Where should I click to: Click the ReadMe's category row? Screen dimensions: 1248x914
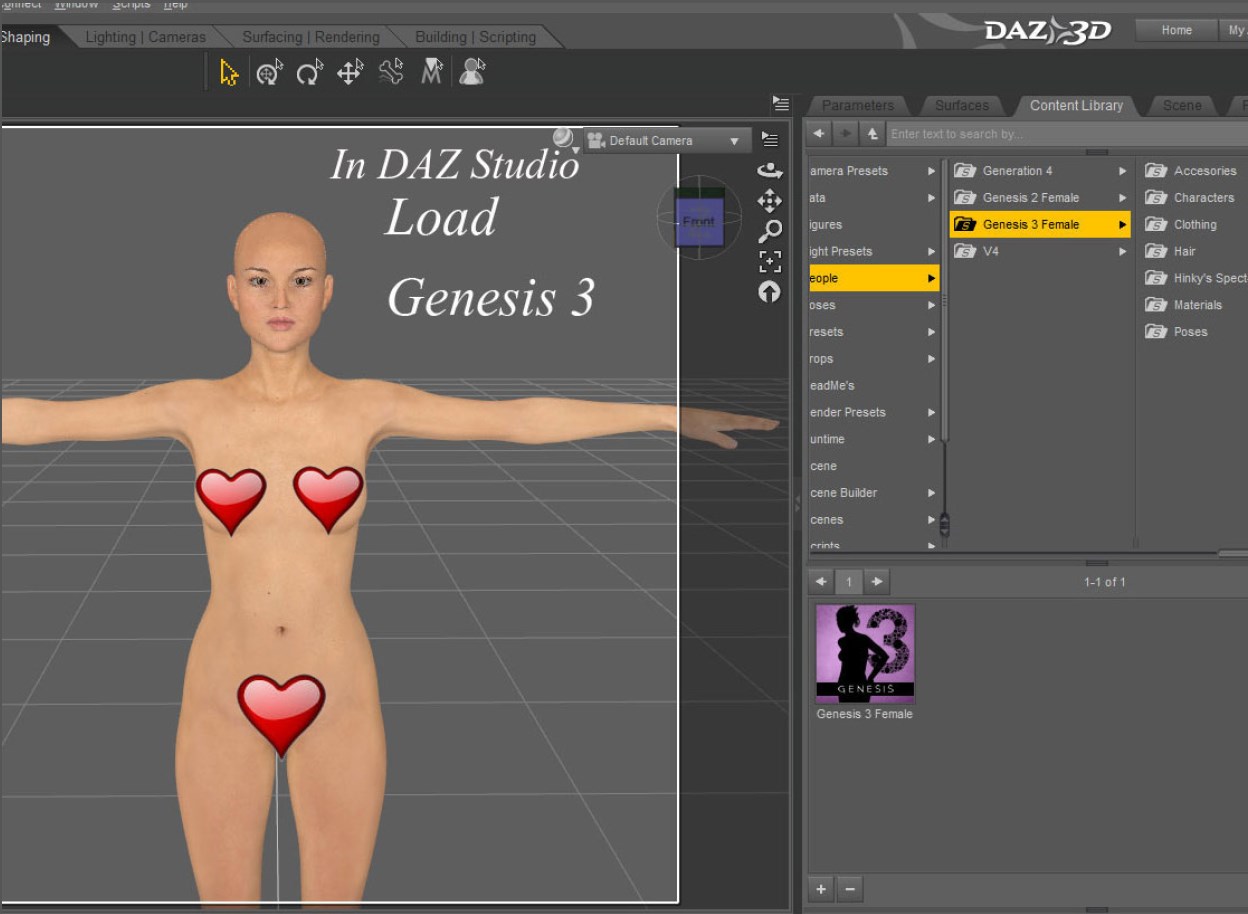click(873, 385)
